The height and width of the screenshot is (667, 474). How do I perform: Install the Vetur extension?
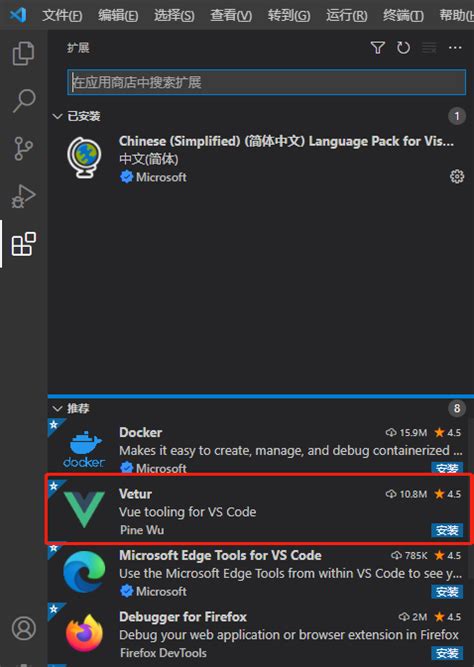click(x=447, y=530)
